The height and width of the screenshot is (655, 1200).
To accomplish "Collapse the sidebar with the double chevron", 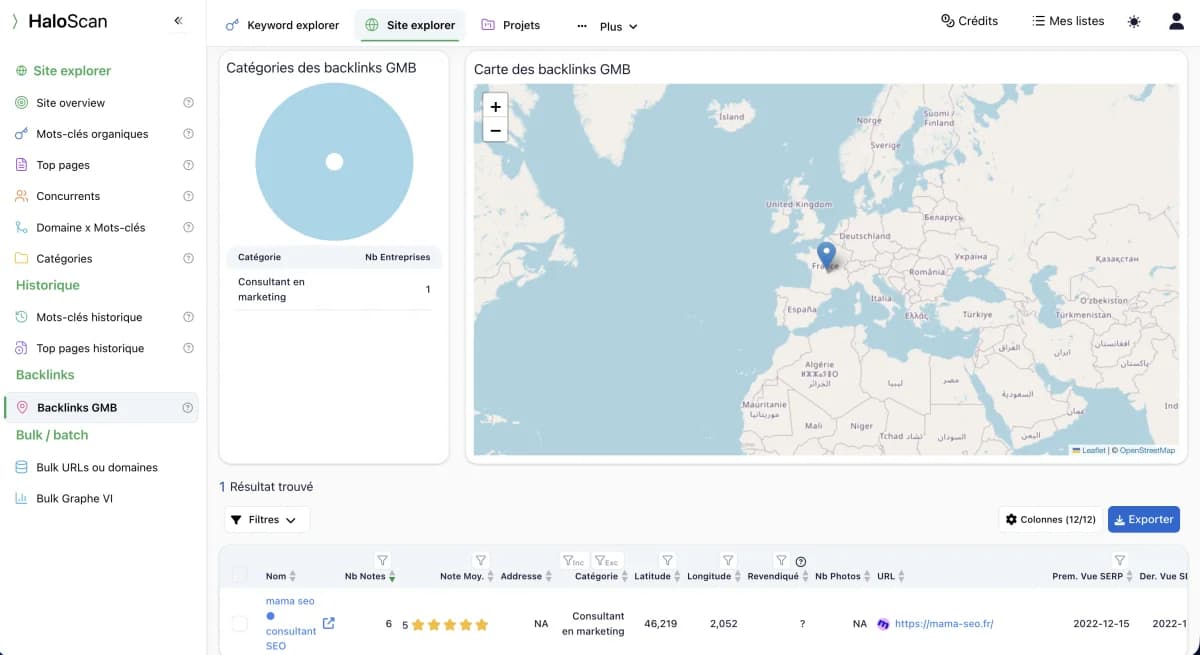I will point(178,20).
